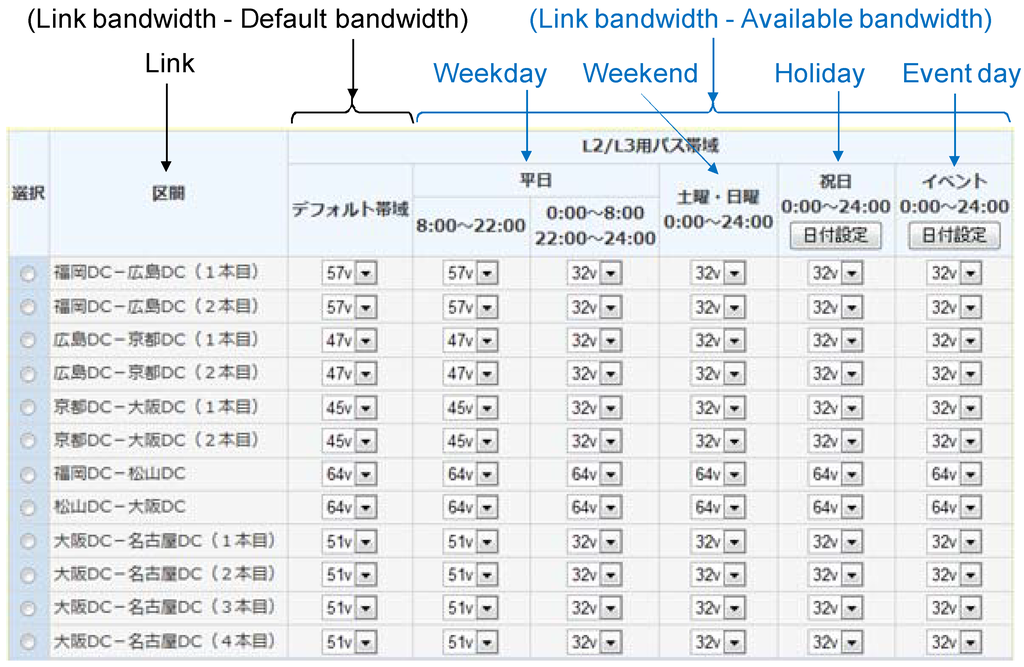Open 平日 8:00~22:00 dropdown for 大阪DC−名古屋DC (3本目)
The width and height of the screenshot is (1024, 667).
(x=470, y=608)
